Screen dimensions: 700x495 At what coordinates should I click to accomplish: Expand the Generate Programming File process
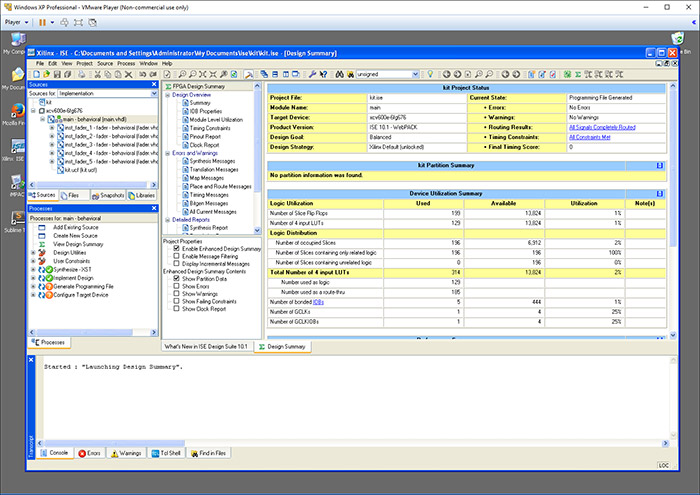(x=33, y=287)
